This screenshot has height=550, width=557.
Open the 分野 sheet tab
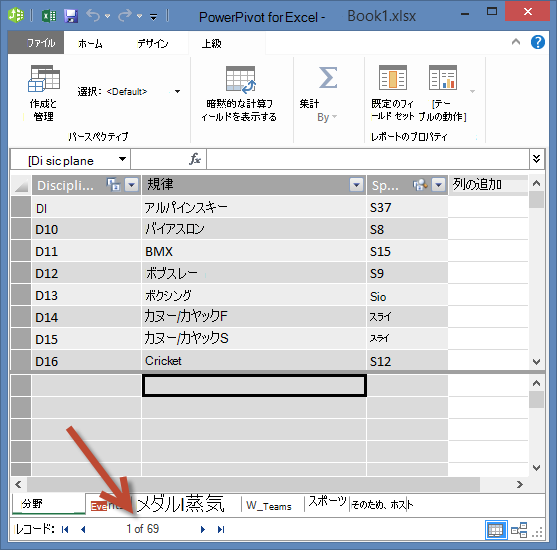click(48, 503)
